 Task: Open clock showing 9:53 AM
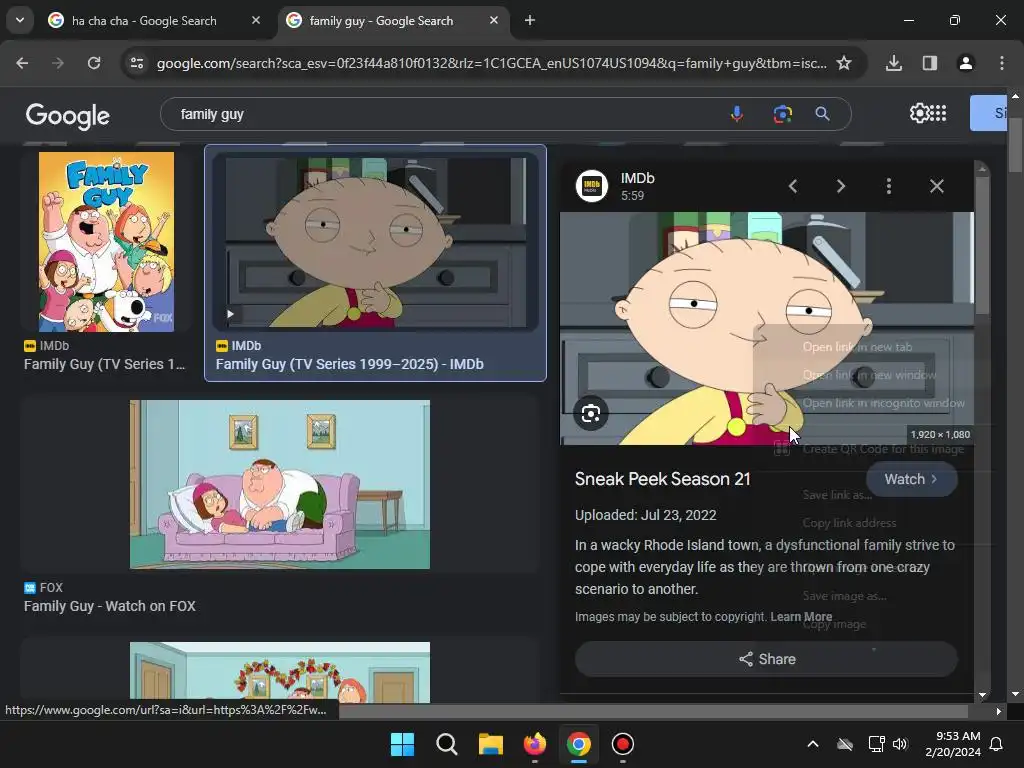953,744
